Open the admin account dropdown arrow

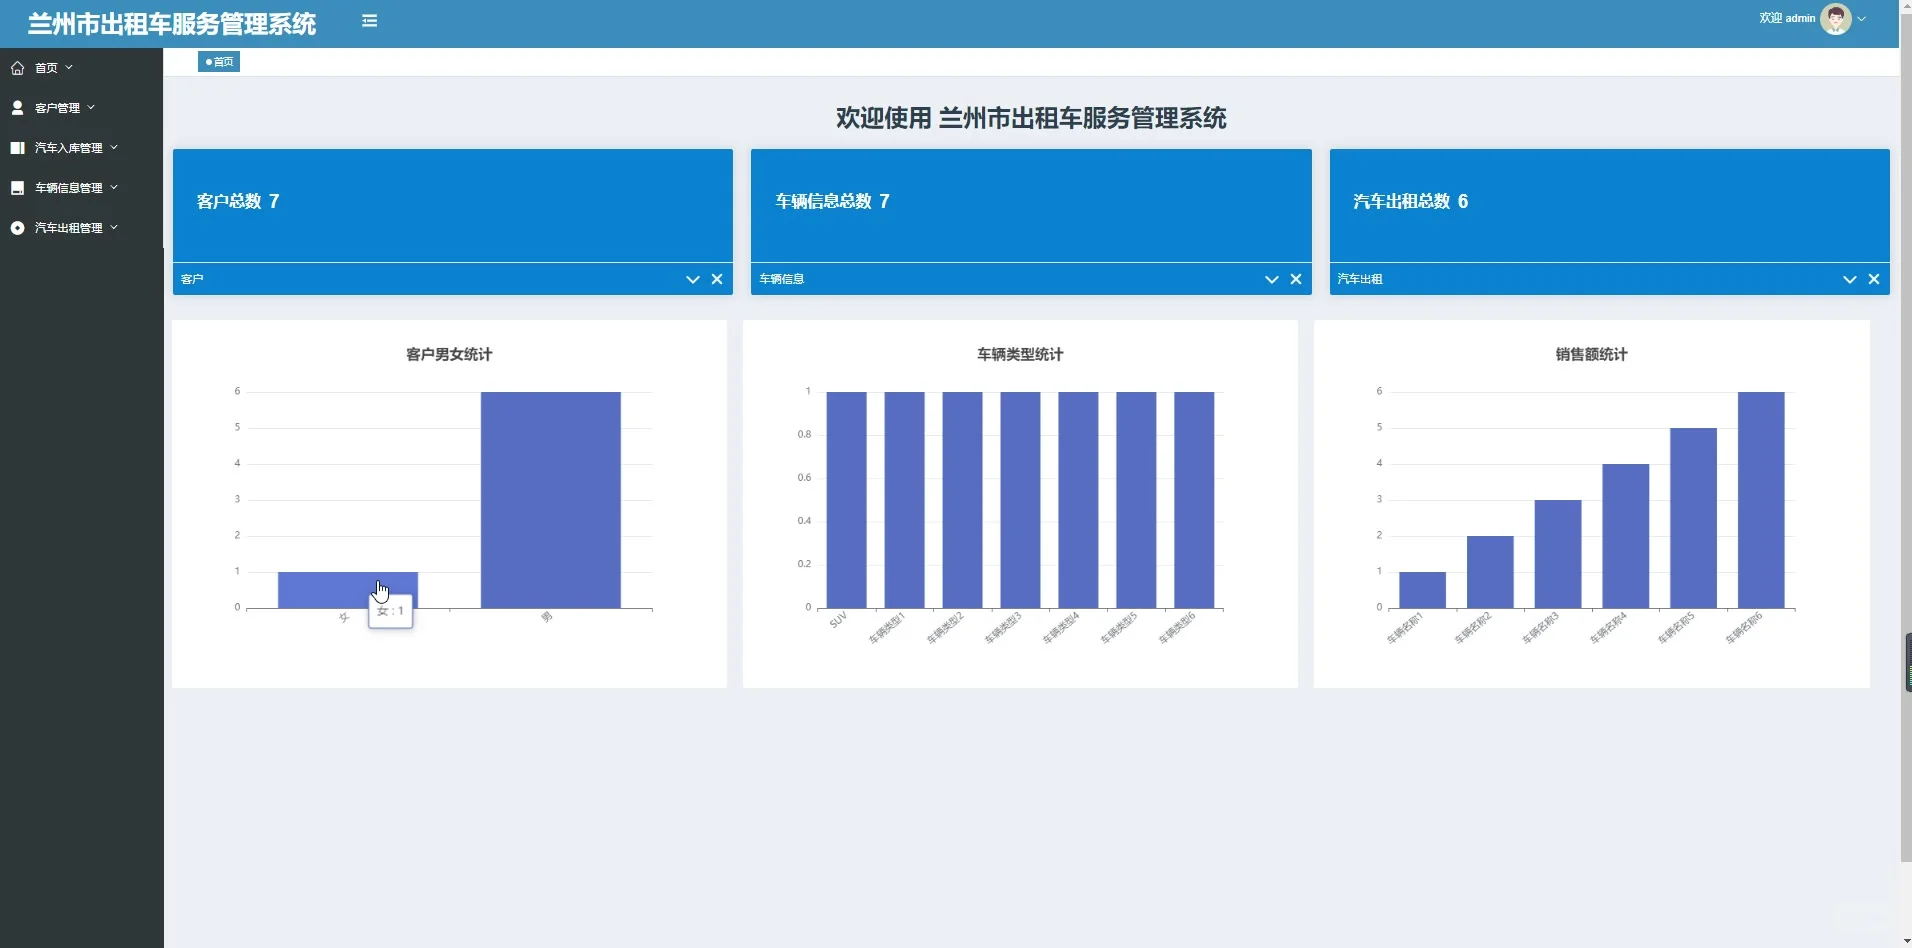pyautogui.click(x=1863, y=17)
